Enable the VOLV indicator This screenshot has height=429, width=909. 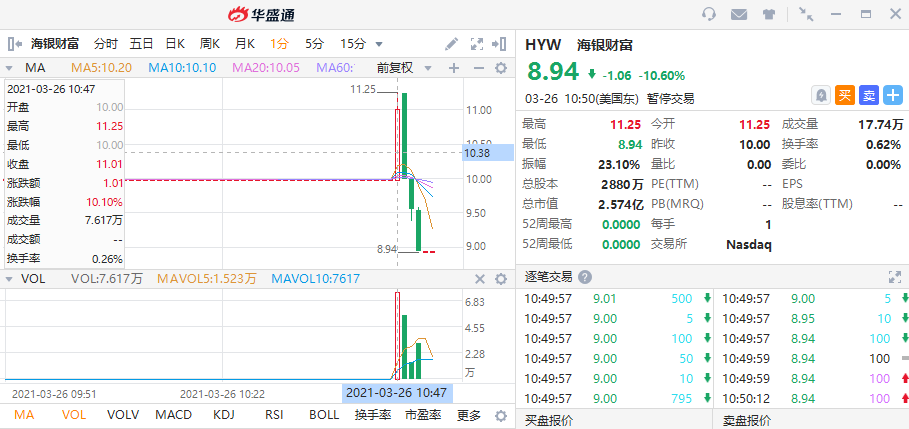tap(123, 415)
